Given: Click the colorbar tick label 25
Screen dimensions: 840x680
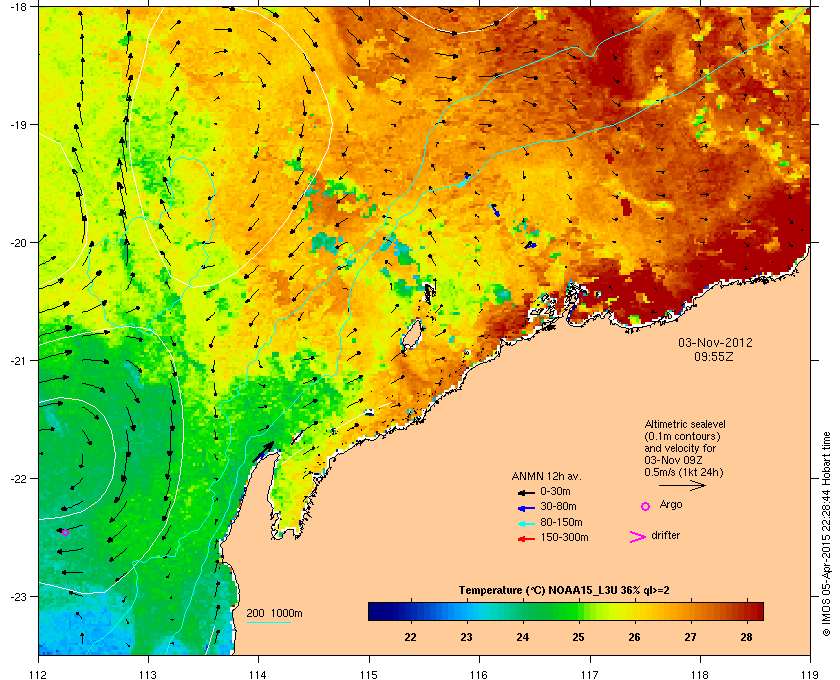Looking at the screenshot, I should point(579,637).
